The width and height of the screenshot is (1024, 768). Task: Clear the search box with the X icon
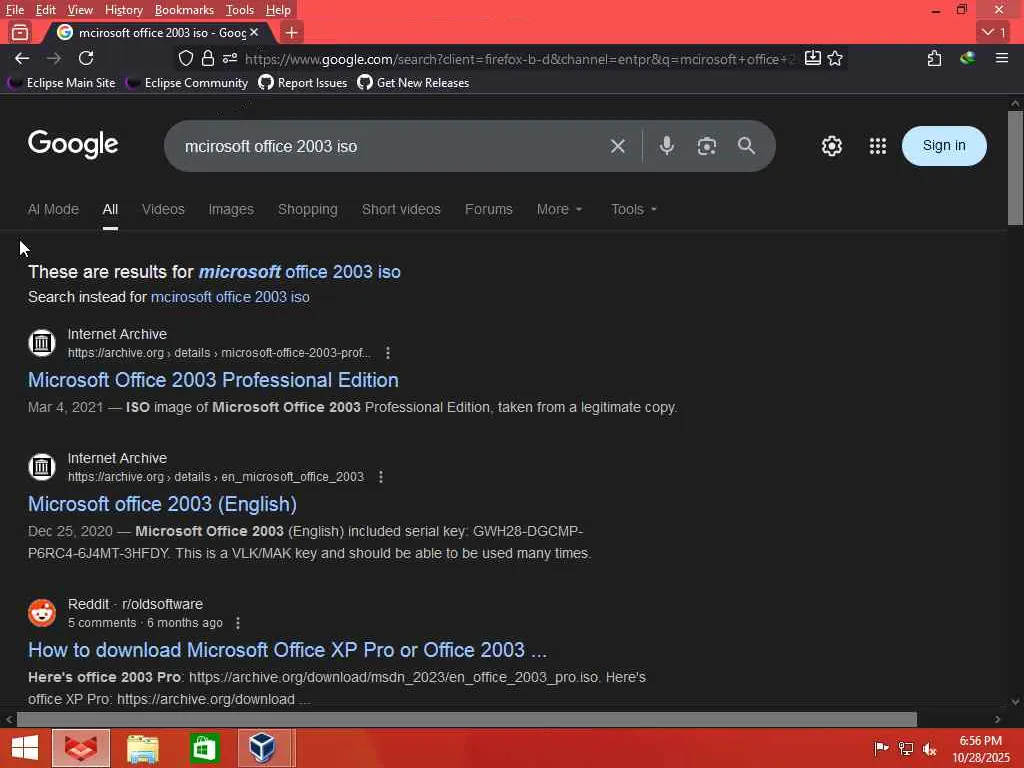coord(618,146)
